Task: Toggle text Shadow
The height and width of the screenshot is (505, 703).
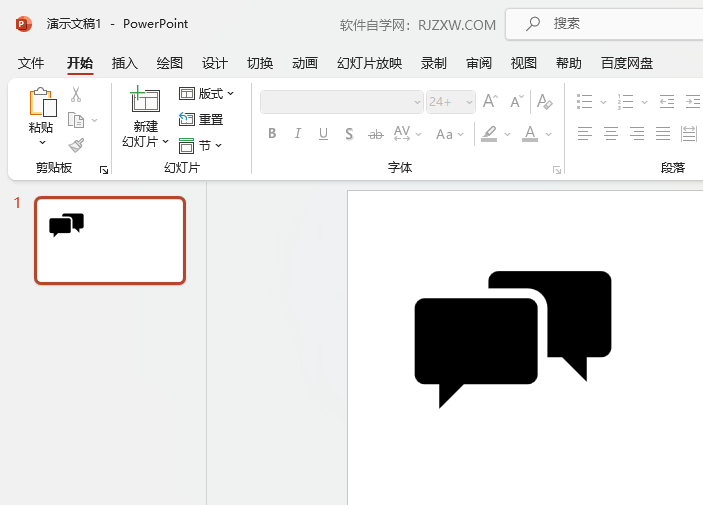Action: pos(349,134)
